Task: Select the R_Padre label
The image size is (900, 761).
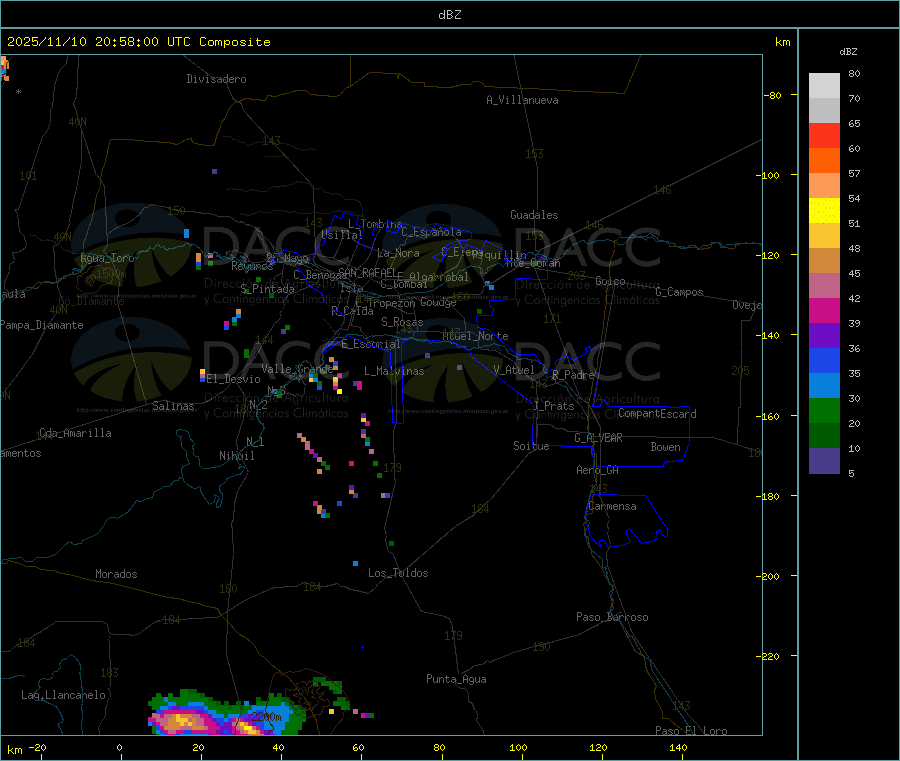Action: (x=573, y=375)
